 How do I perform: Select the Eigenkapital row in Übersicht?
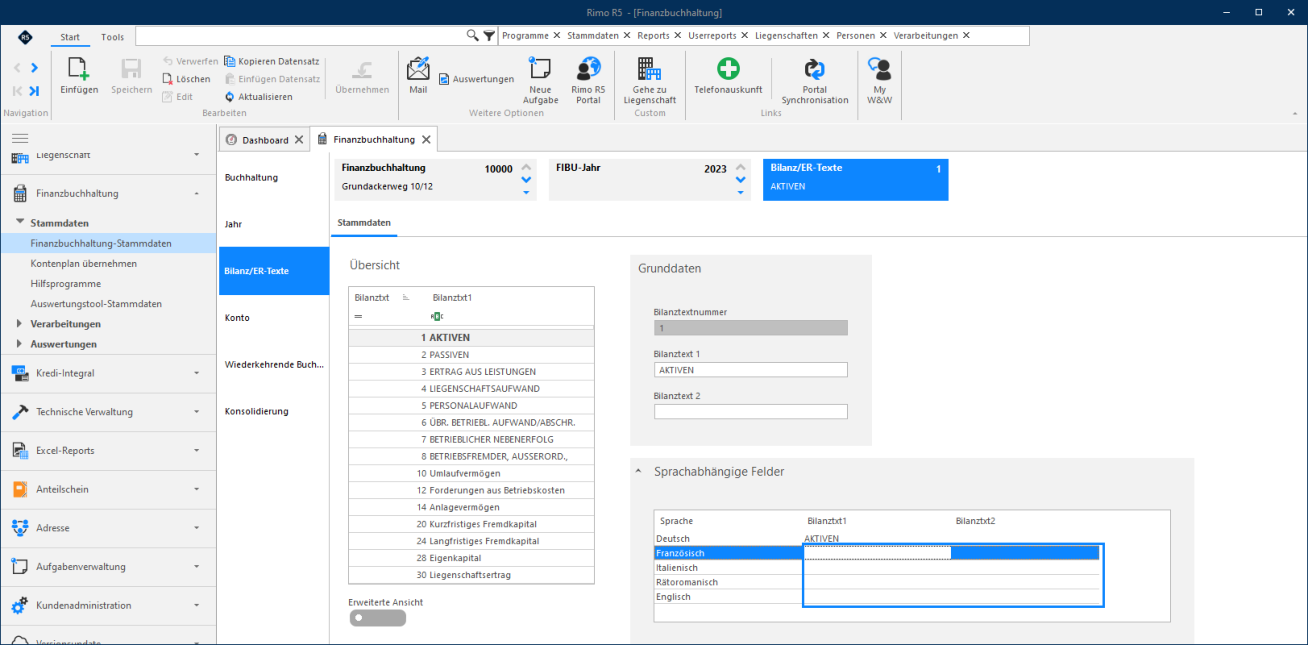(471, 558)
